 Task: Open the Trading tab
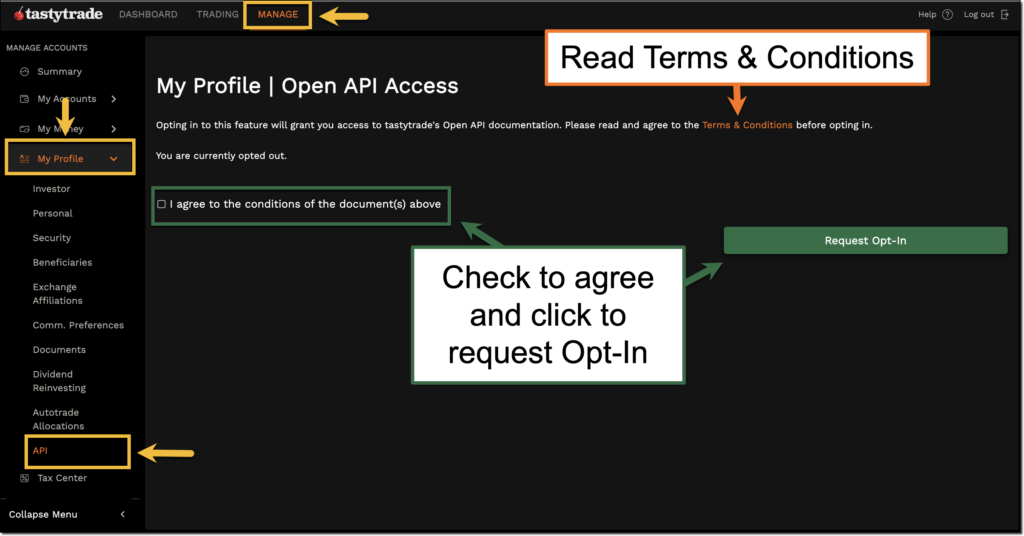pyautogui.click(x=217, y=14)
